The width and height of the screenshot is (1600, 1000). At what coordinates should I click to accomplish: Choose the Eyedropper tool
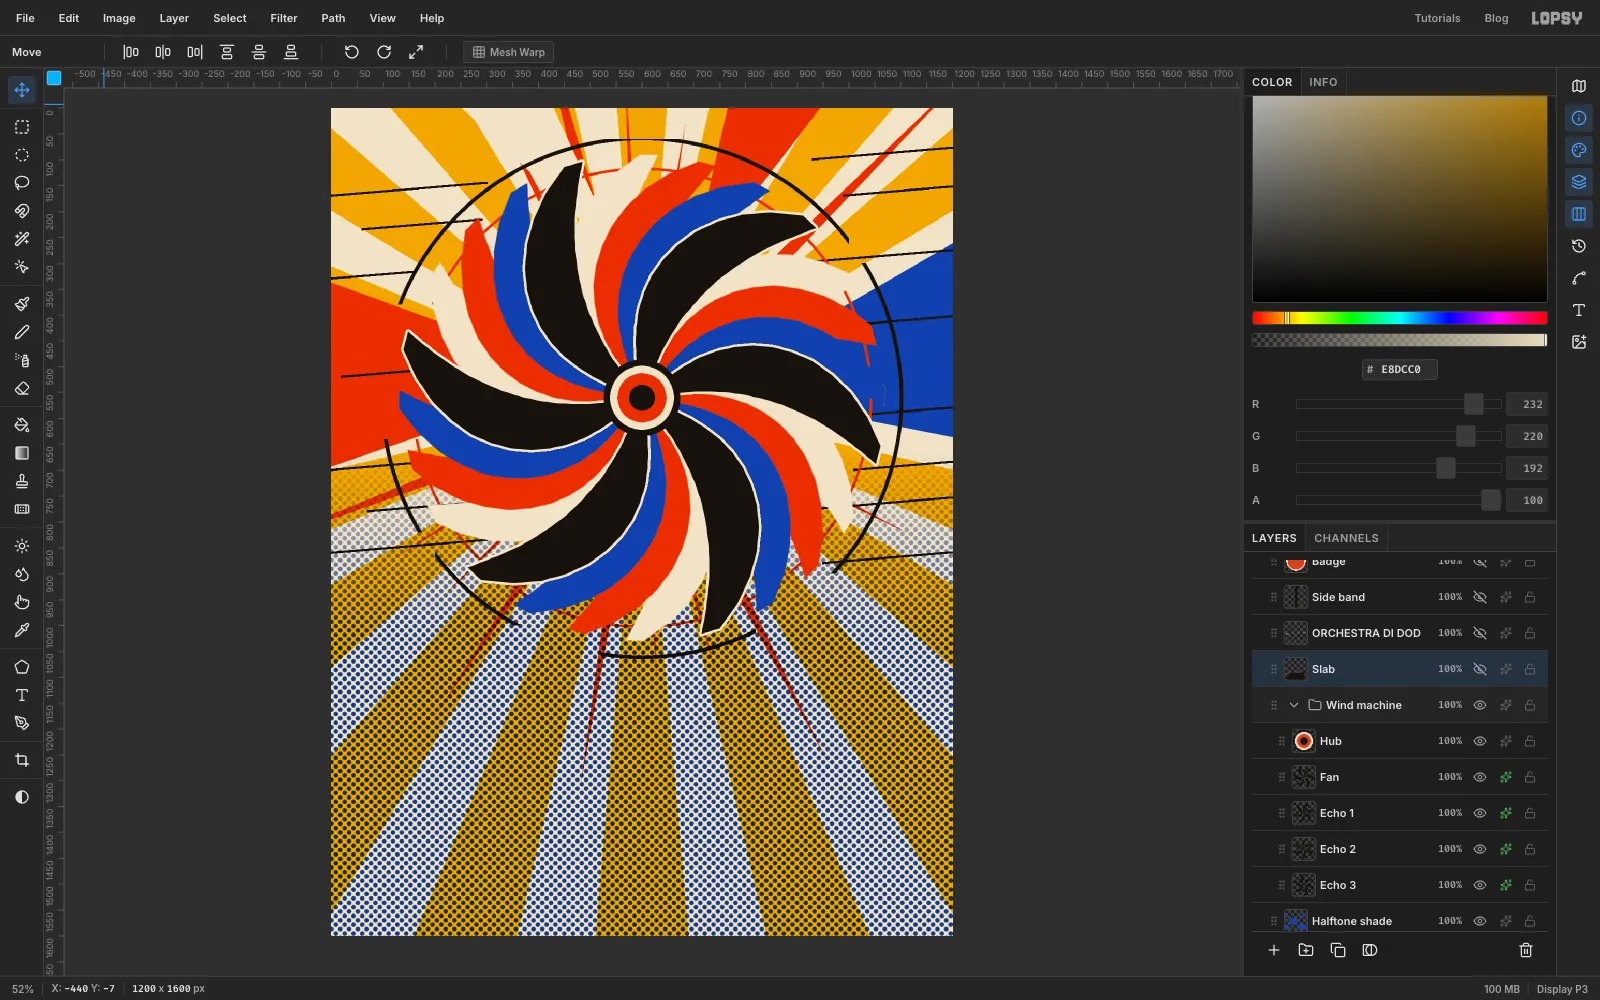pyautogui.click(x=22, y=630)
